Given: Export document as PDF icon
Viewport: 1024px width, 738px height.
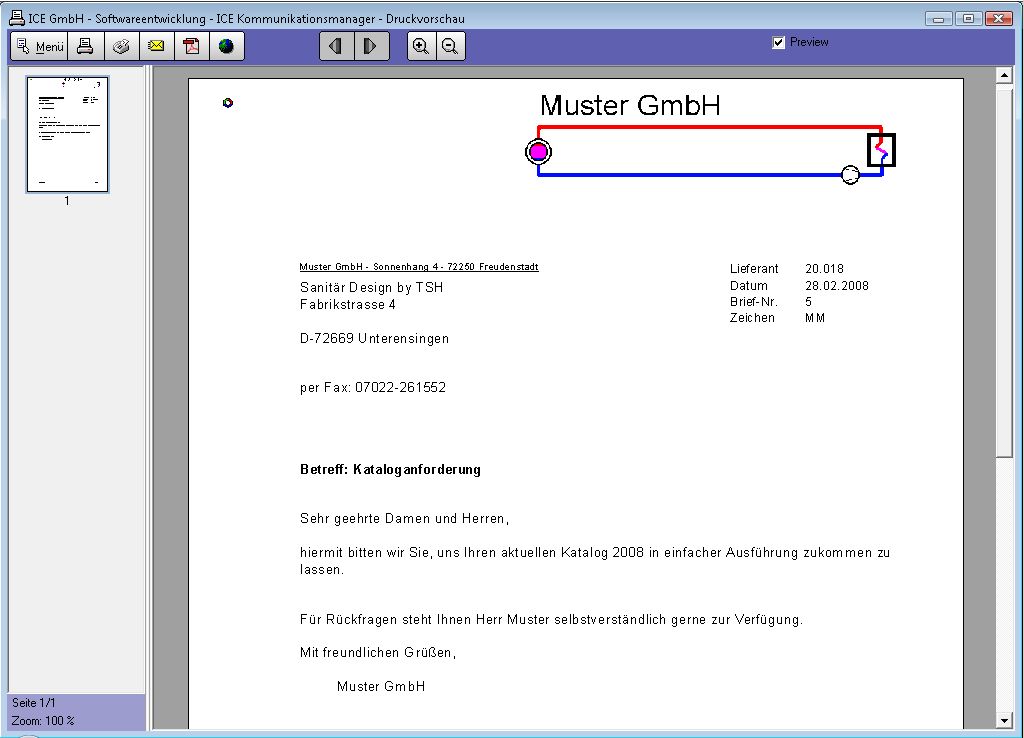Looking at the screenshot, I should click(191, 47).
